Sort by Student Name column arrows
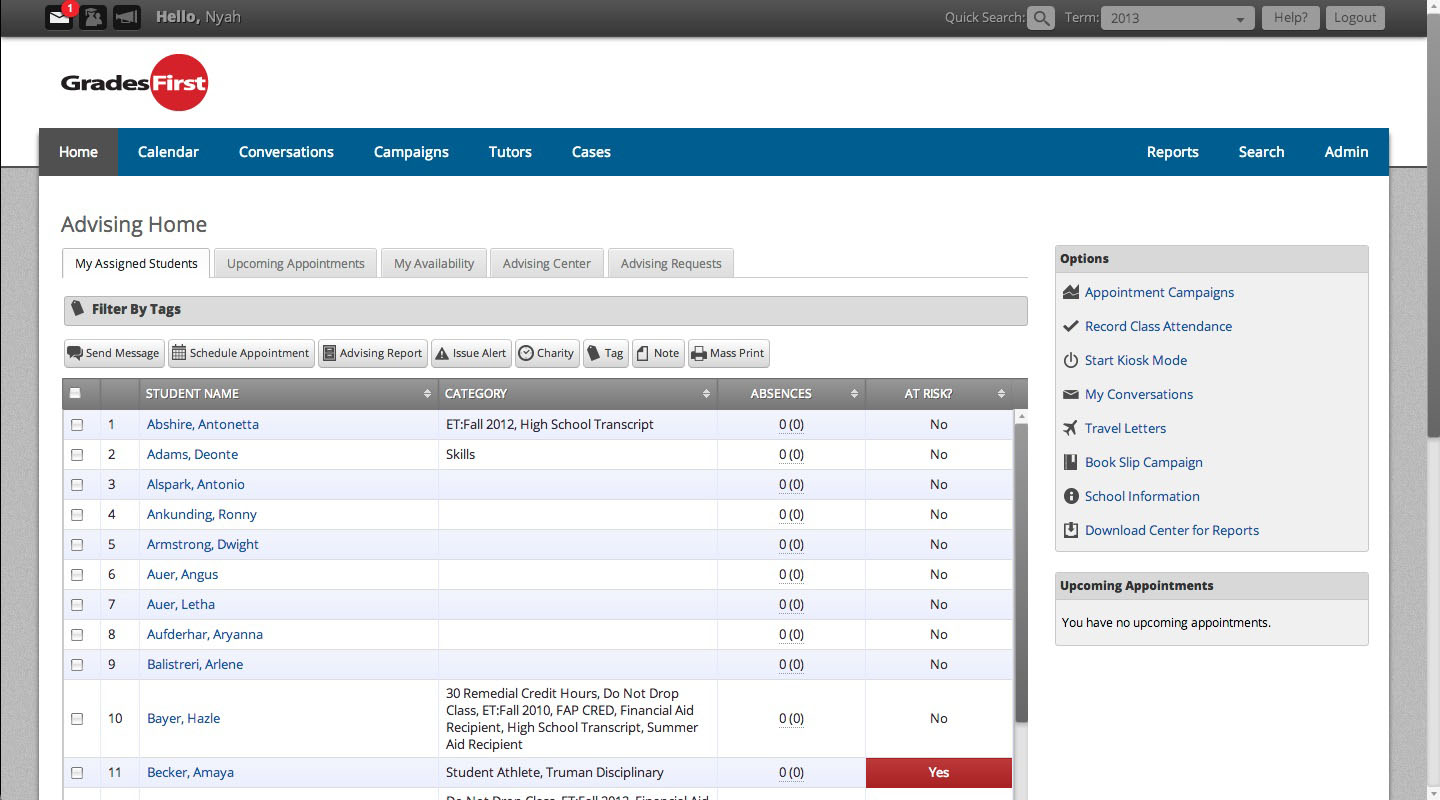Viewport: 1440px width, 800px height. [x=428, y=394]
